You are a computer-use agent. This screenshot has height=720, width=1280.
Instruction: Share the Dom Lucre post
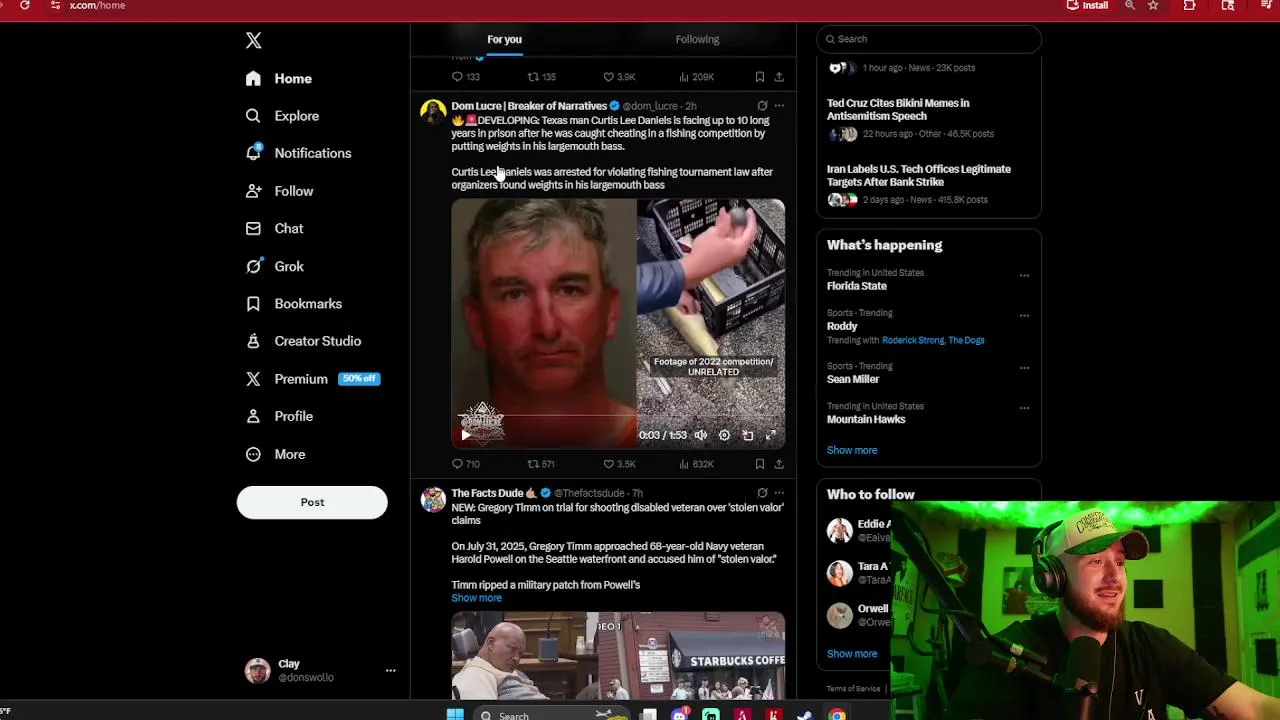click(x=779, y=464)
